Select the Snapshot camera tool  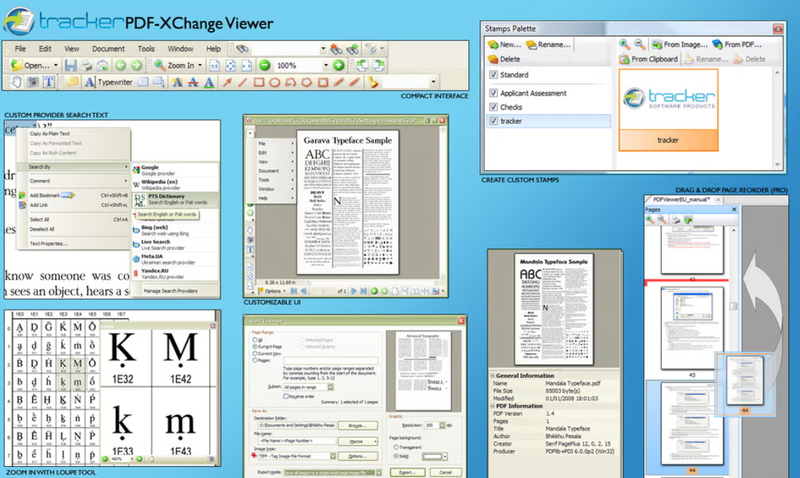(33, 82)
